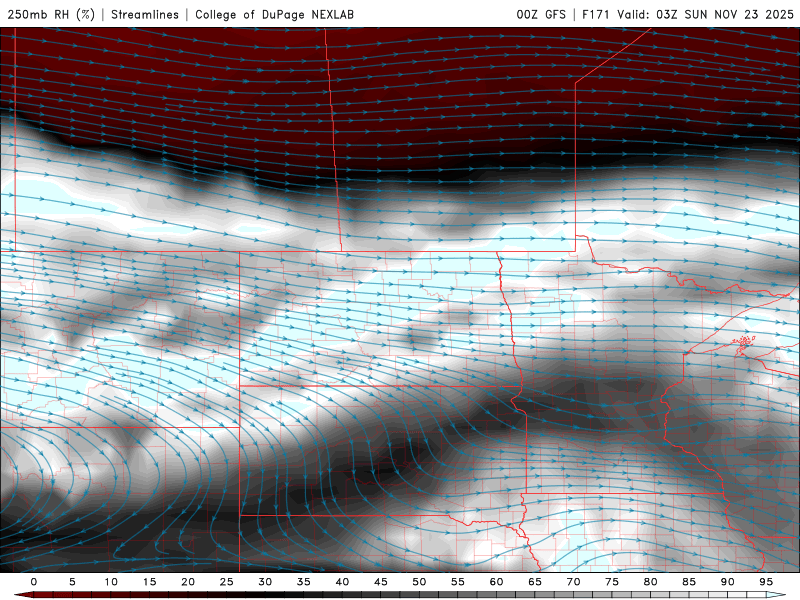
Task: Click the "55" colorbar scale label
Action: [458, 582]
